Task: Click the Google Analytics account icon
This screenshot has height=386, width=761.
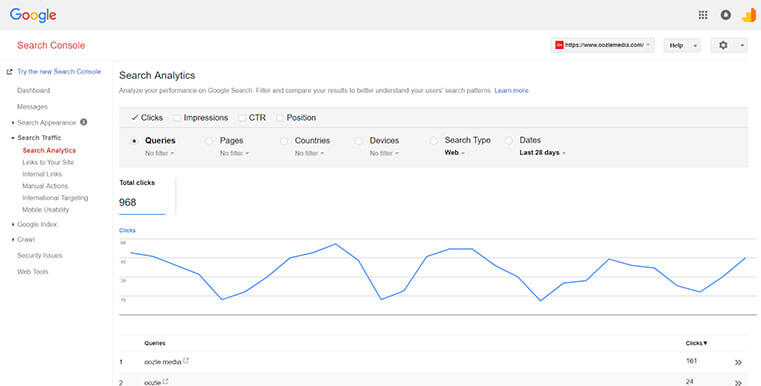Action: (749, 15)
